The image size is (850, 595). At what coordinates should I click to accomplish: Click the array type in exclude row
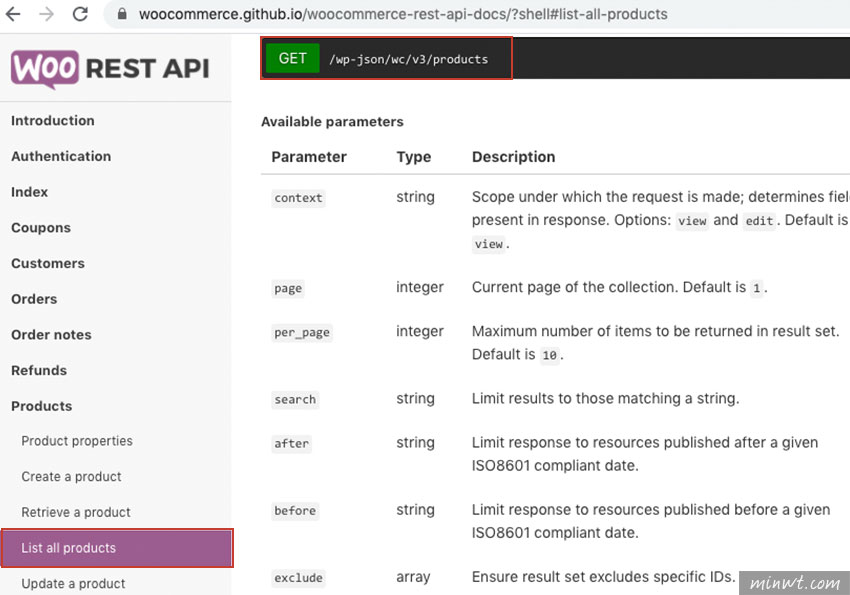click(x=413, y=578)
